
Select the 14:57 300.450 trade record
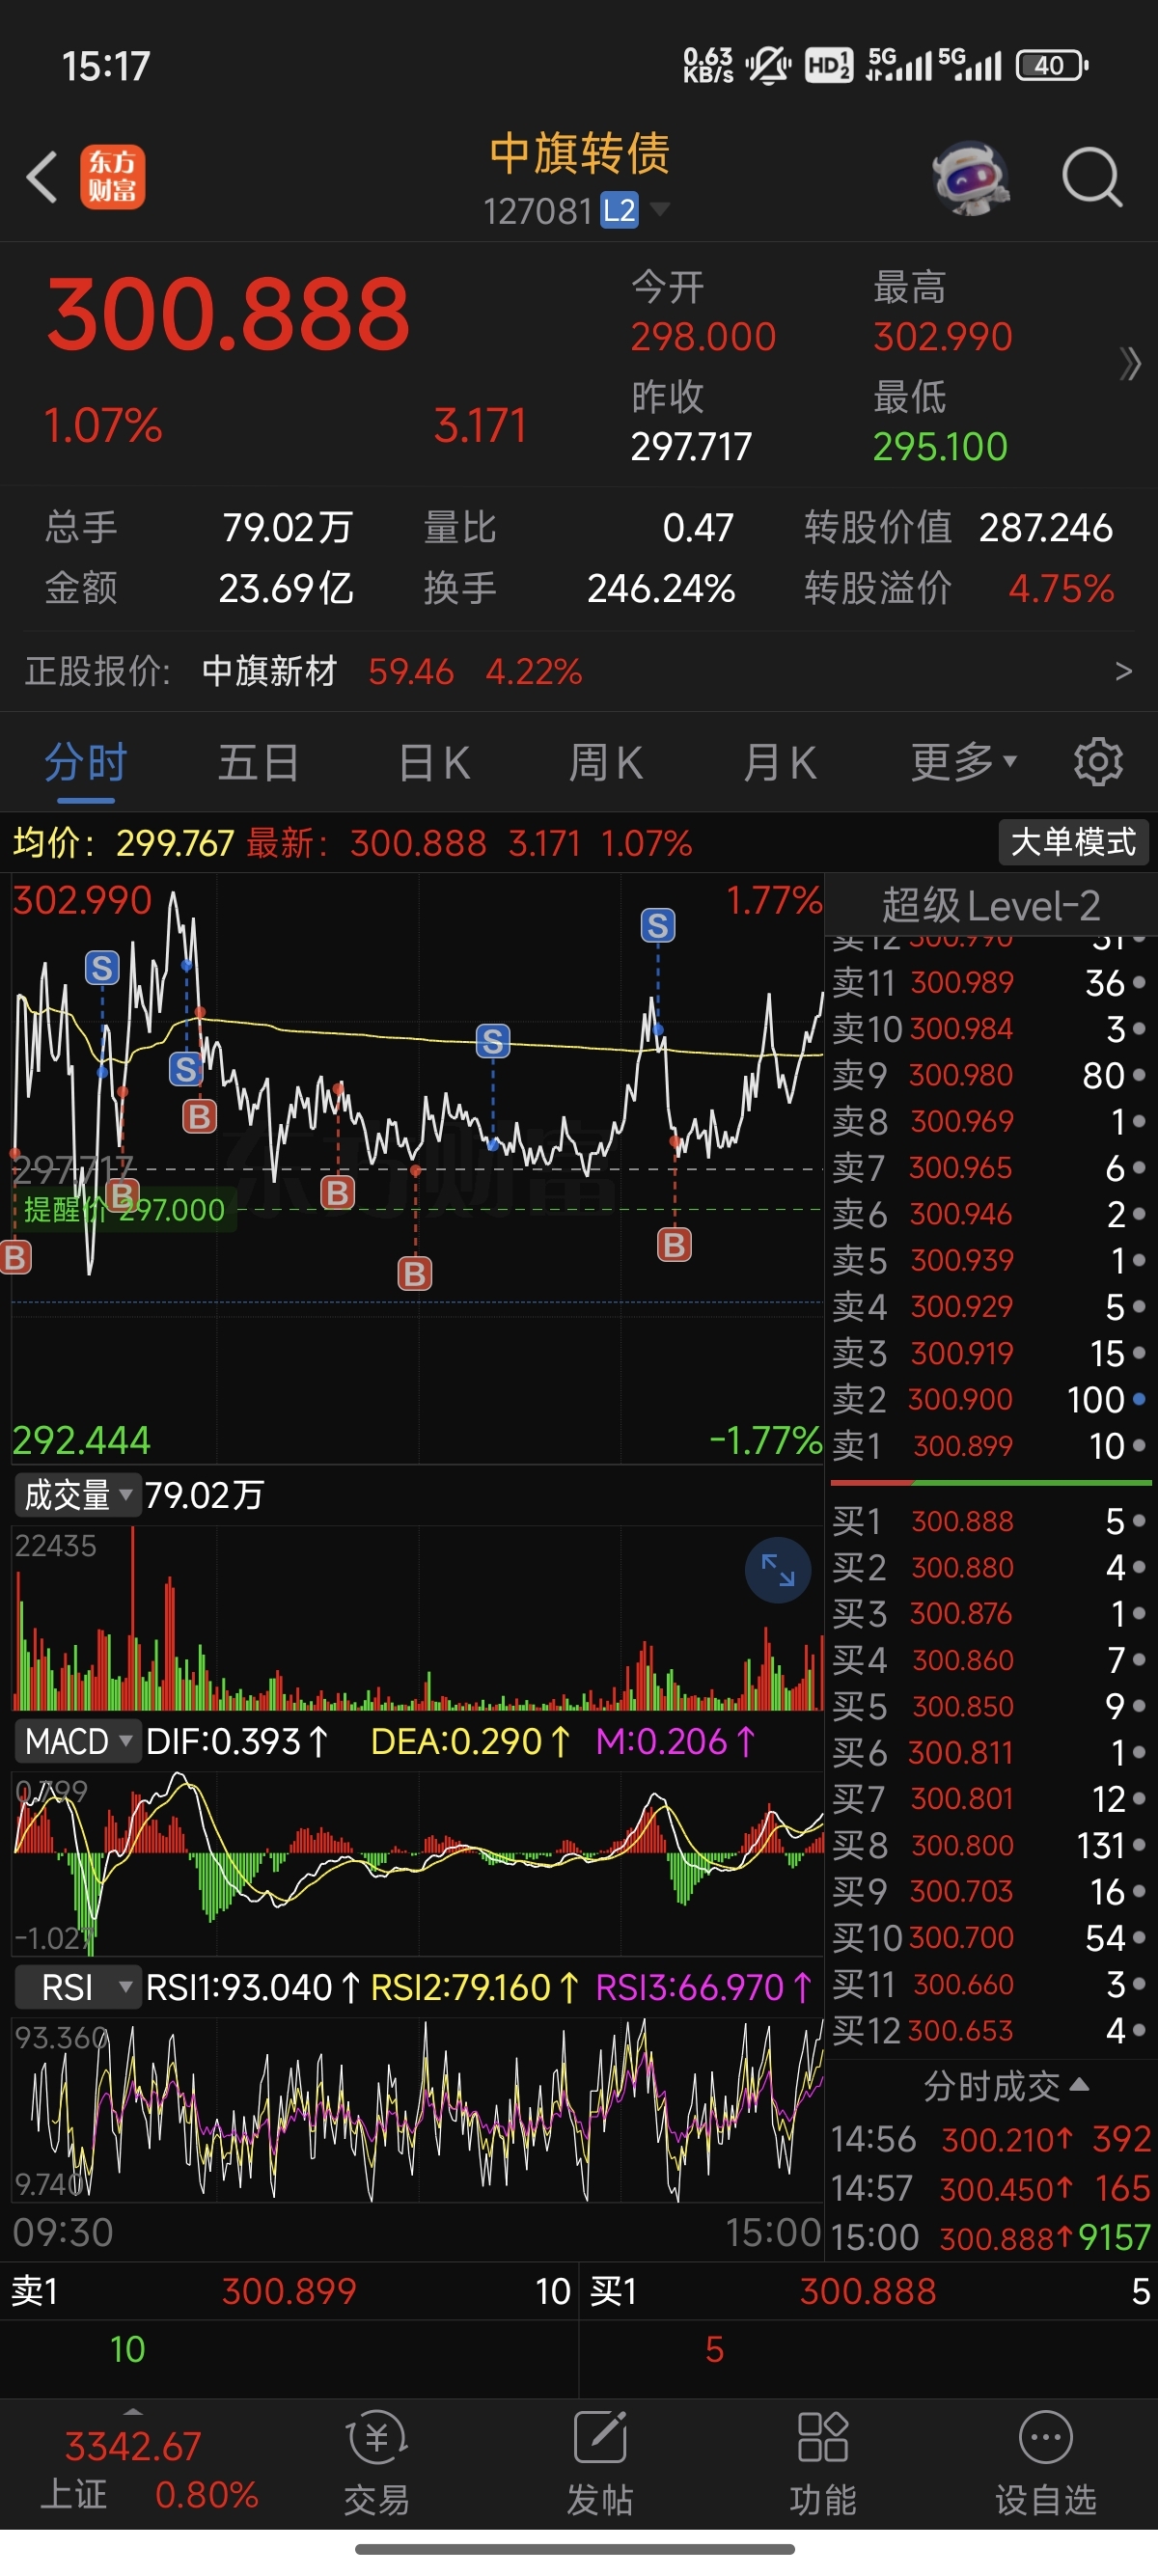coord(991,2188)
